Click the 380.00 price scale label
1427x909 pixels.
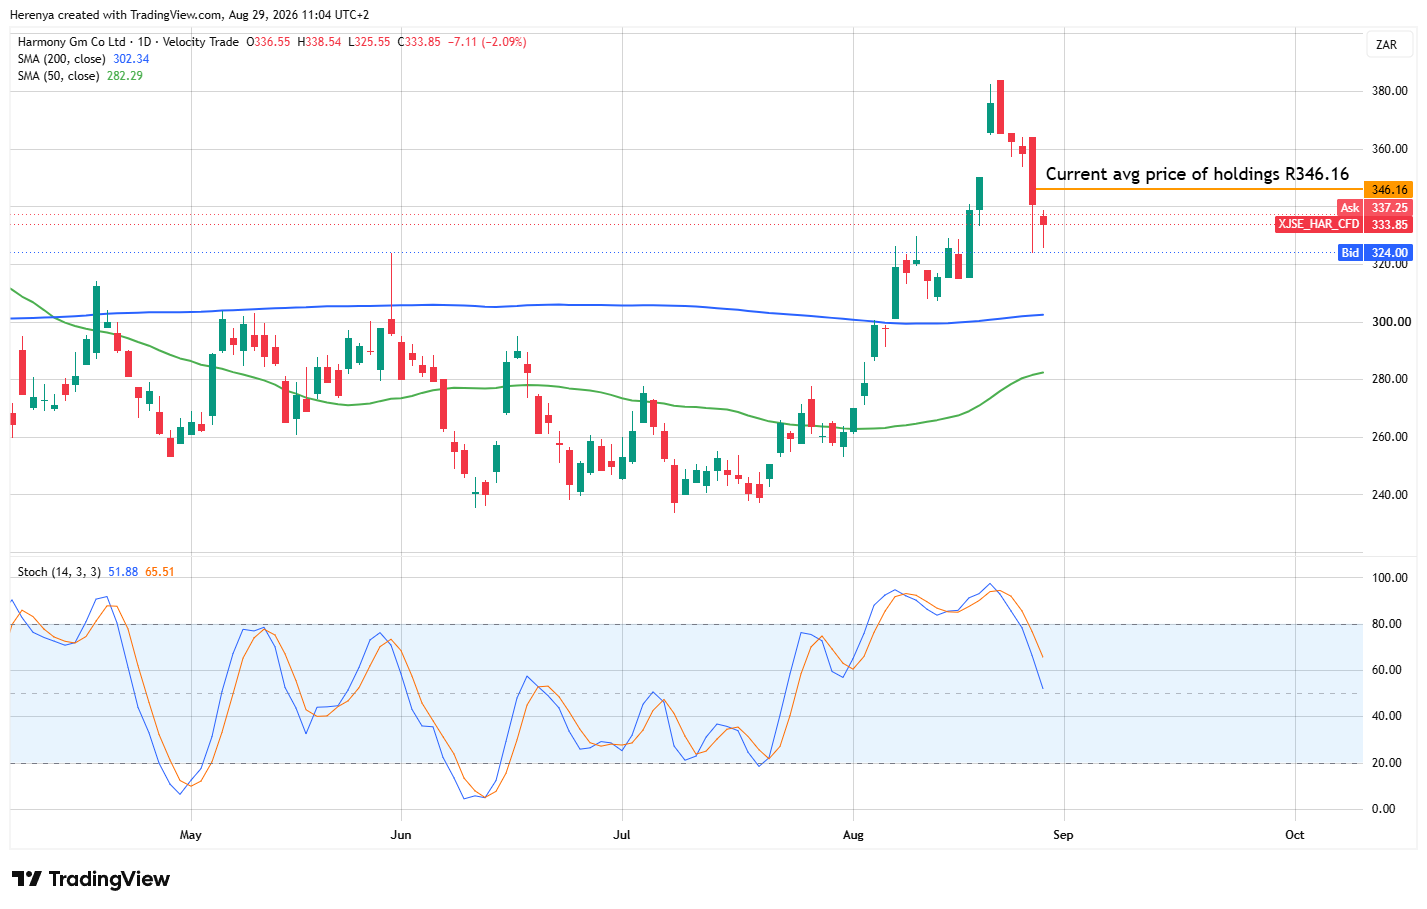tap(1390, 91)
